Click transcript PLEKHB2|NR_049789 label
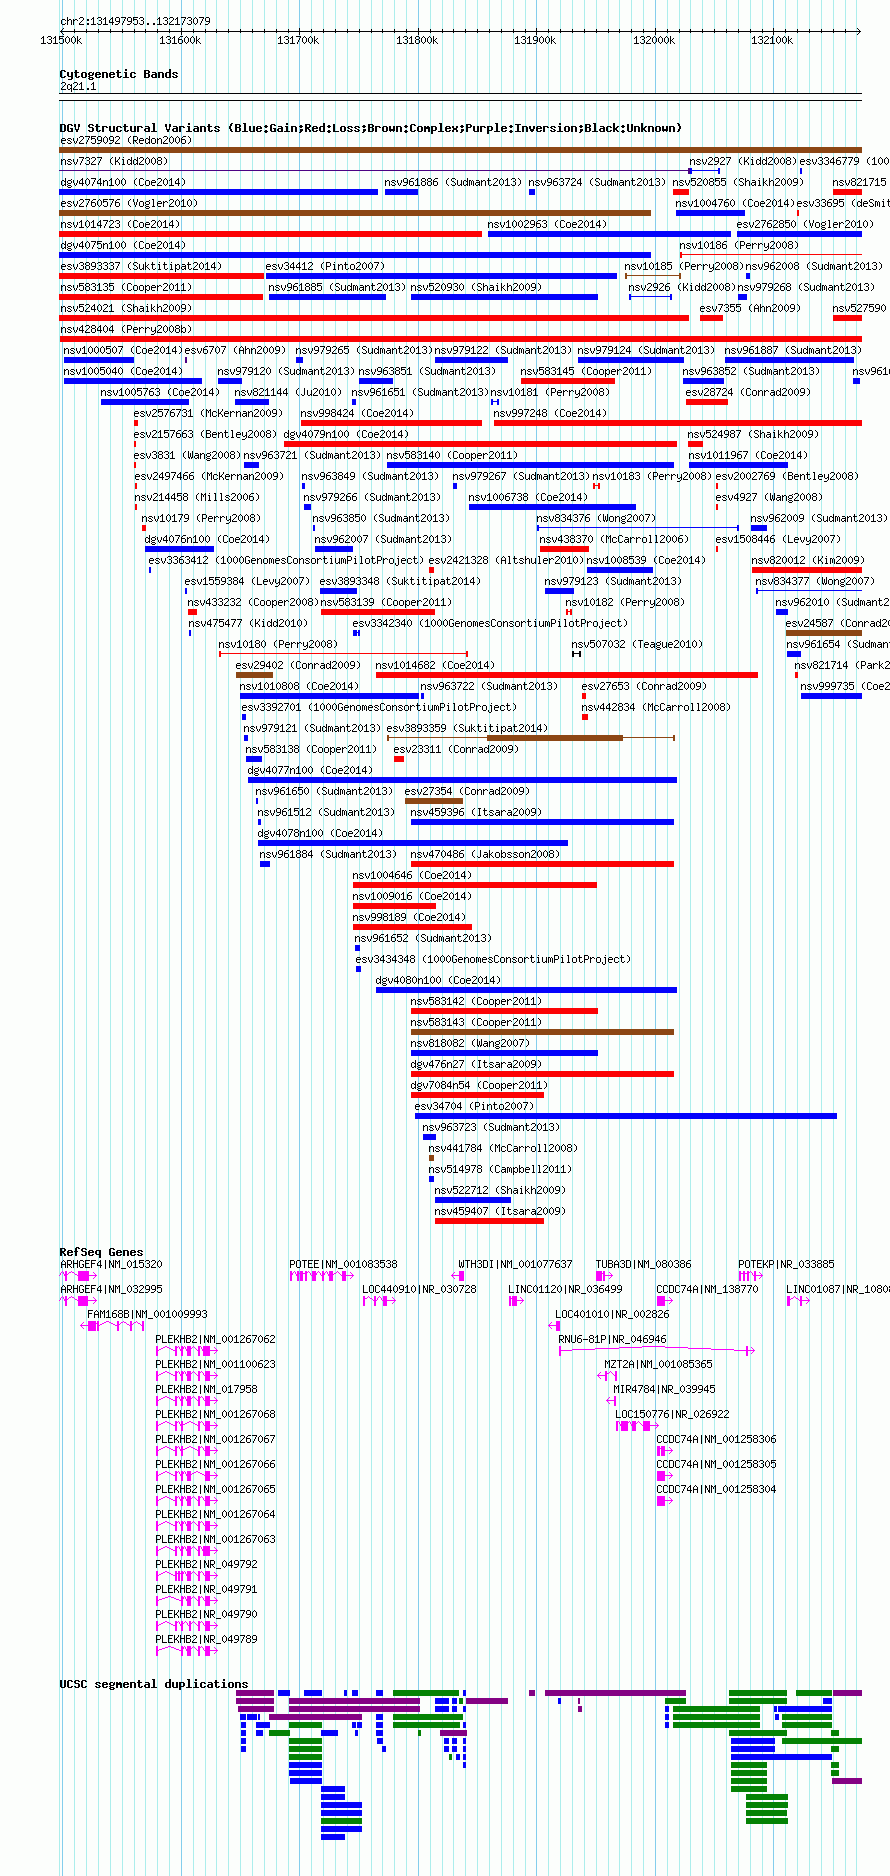 tap(206, 1639)
